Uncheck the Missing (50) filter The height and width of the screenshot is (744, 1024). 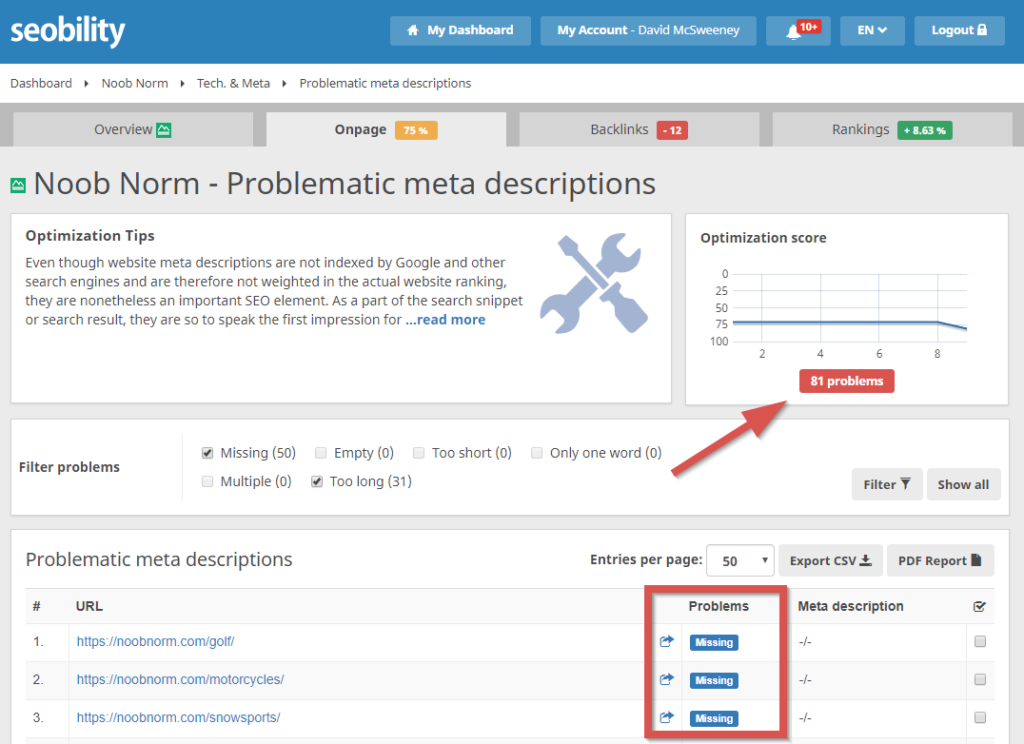click(208, 453)
